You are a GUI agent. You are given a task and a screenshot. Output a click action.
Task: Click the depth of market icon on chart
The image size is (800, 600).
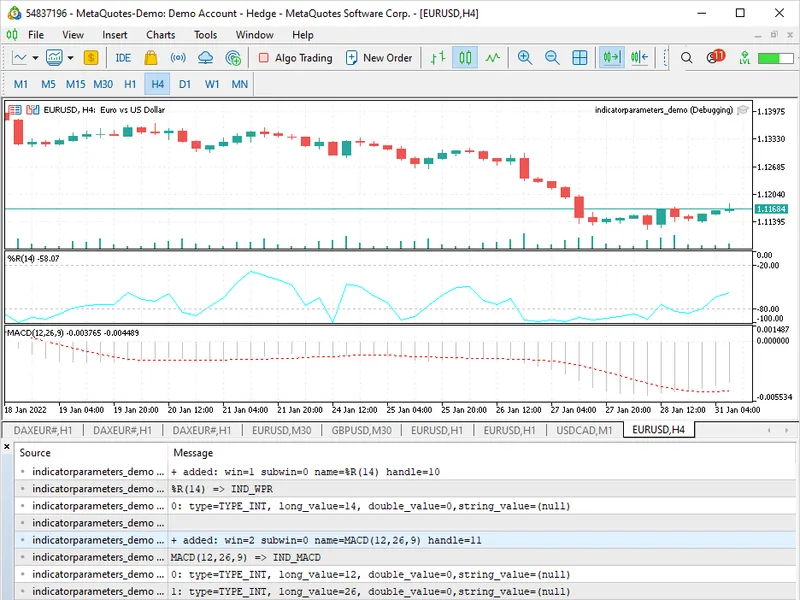(x=33, y=110)
